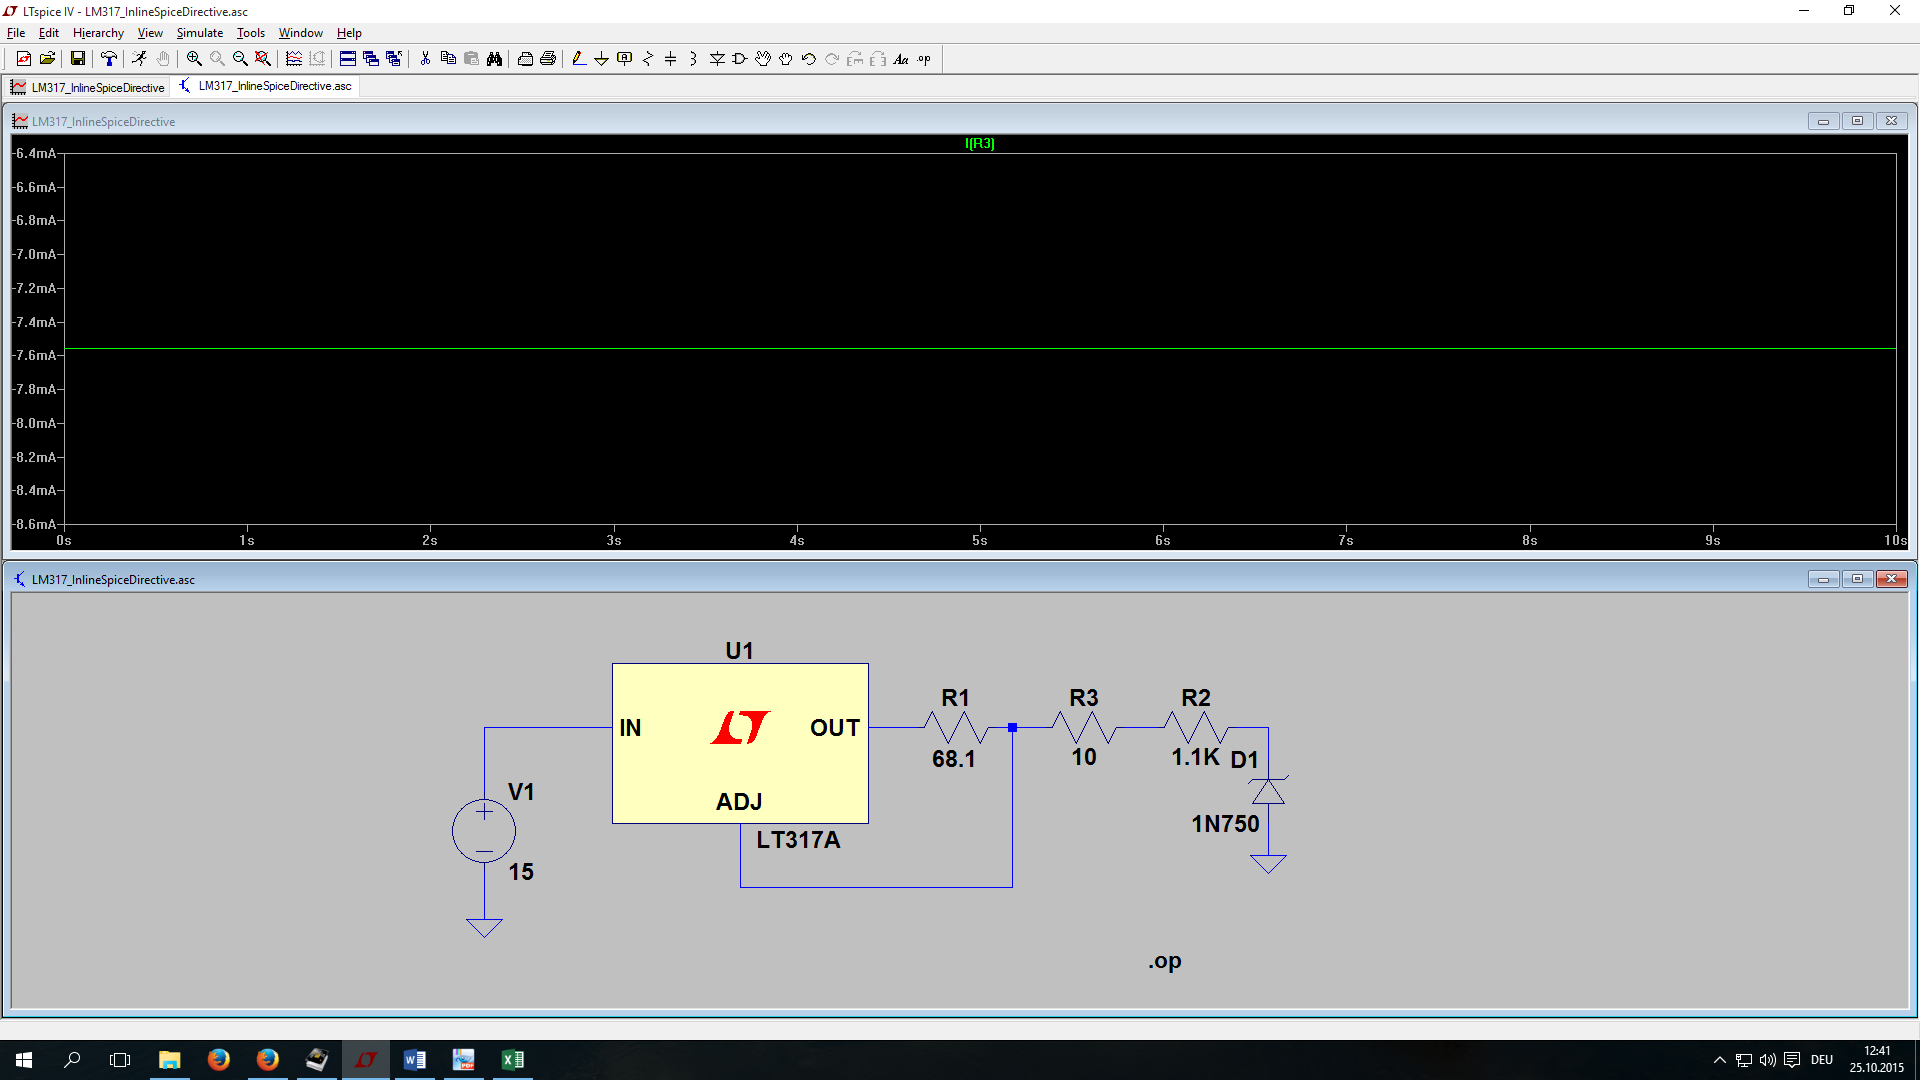Maximize the waveform viewer subwindow
Viewport: 1920px width, 1080px height.
pos(1857,121)
